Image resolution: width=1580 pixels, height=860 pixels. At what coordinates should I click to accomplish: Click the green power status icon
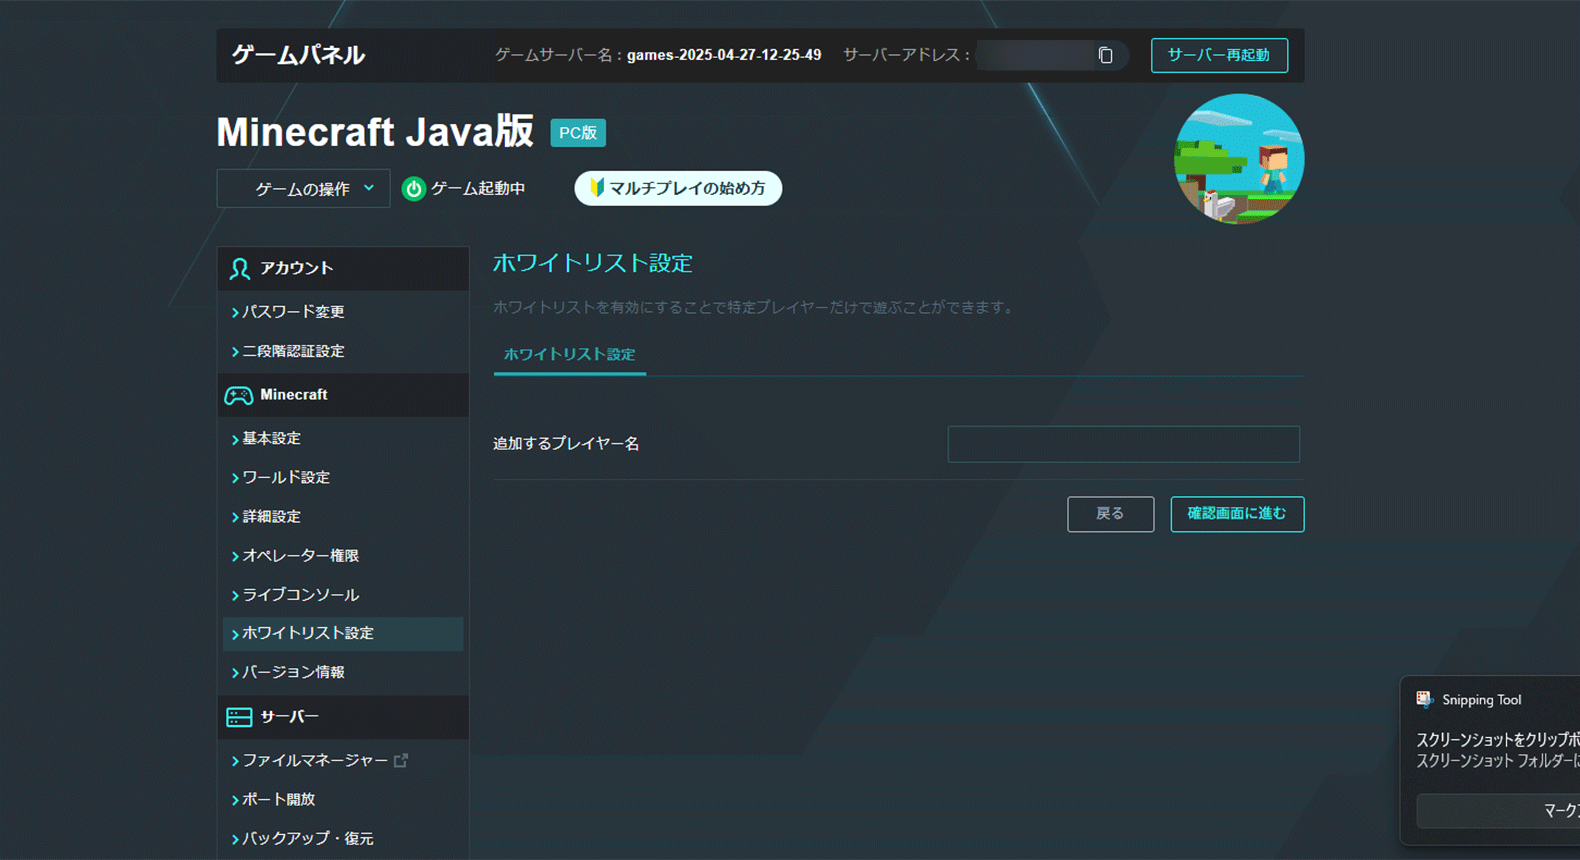(x=413, y=189)
